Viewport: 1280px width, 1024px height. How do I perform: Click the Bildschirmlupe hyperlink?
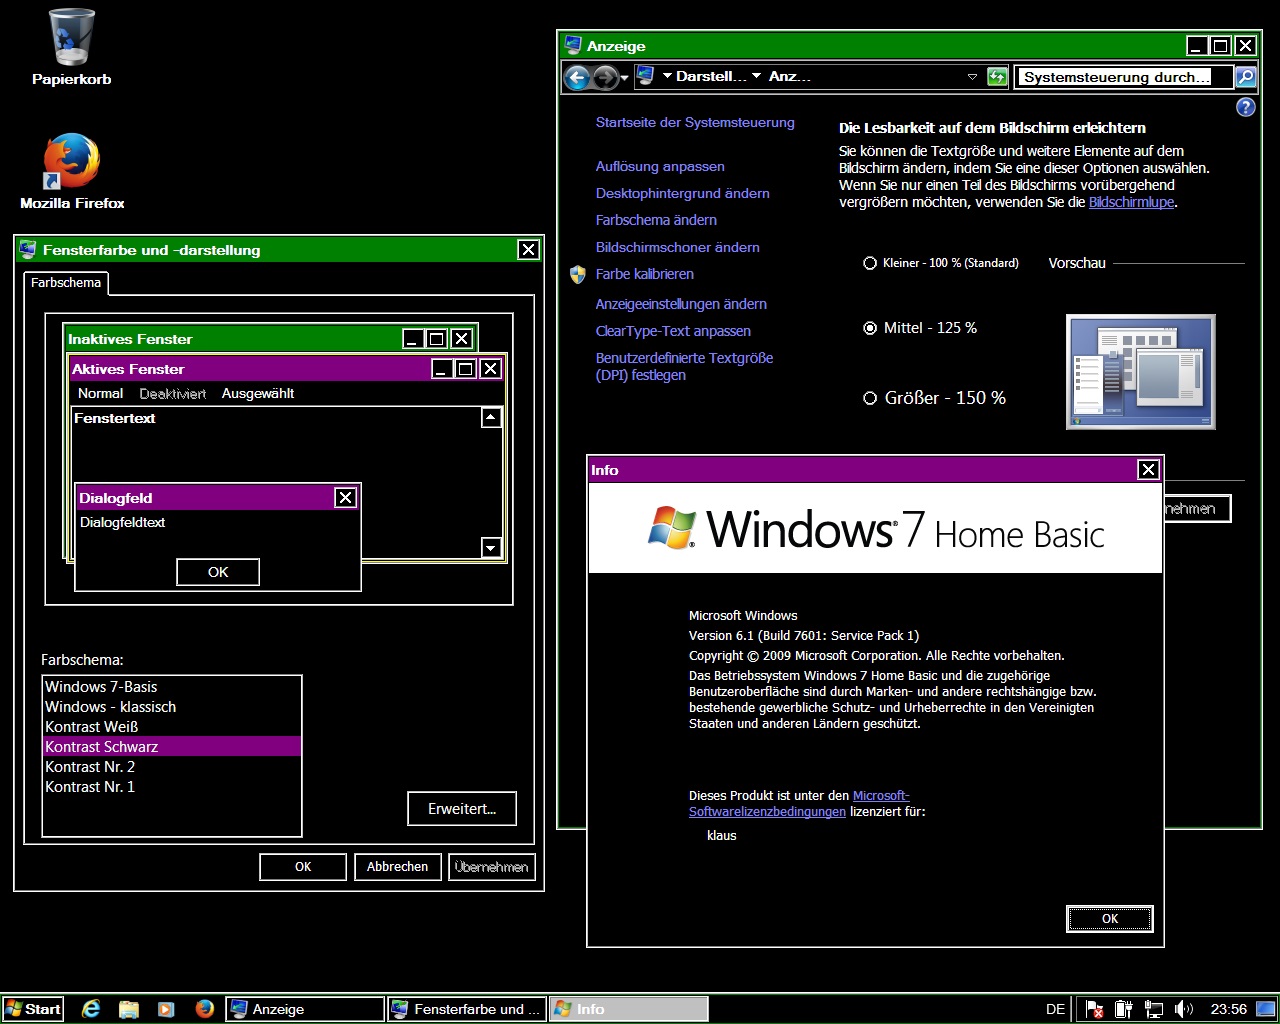[x=1131, y=202]
